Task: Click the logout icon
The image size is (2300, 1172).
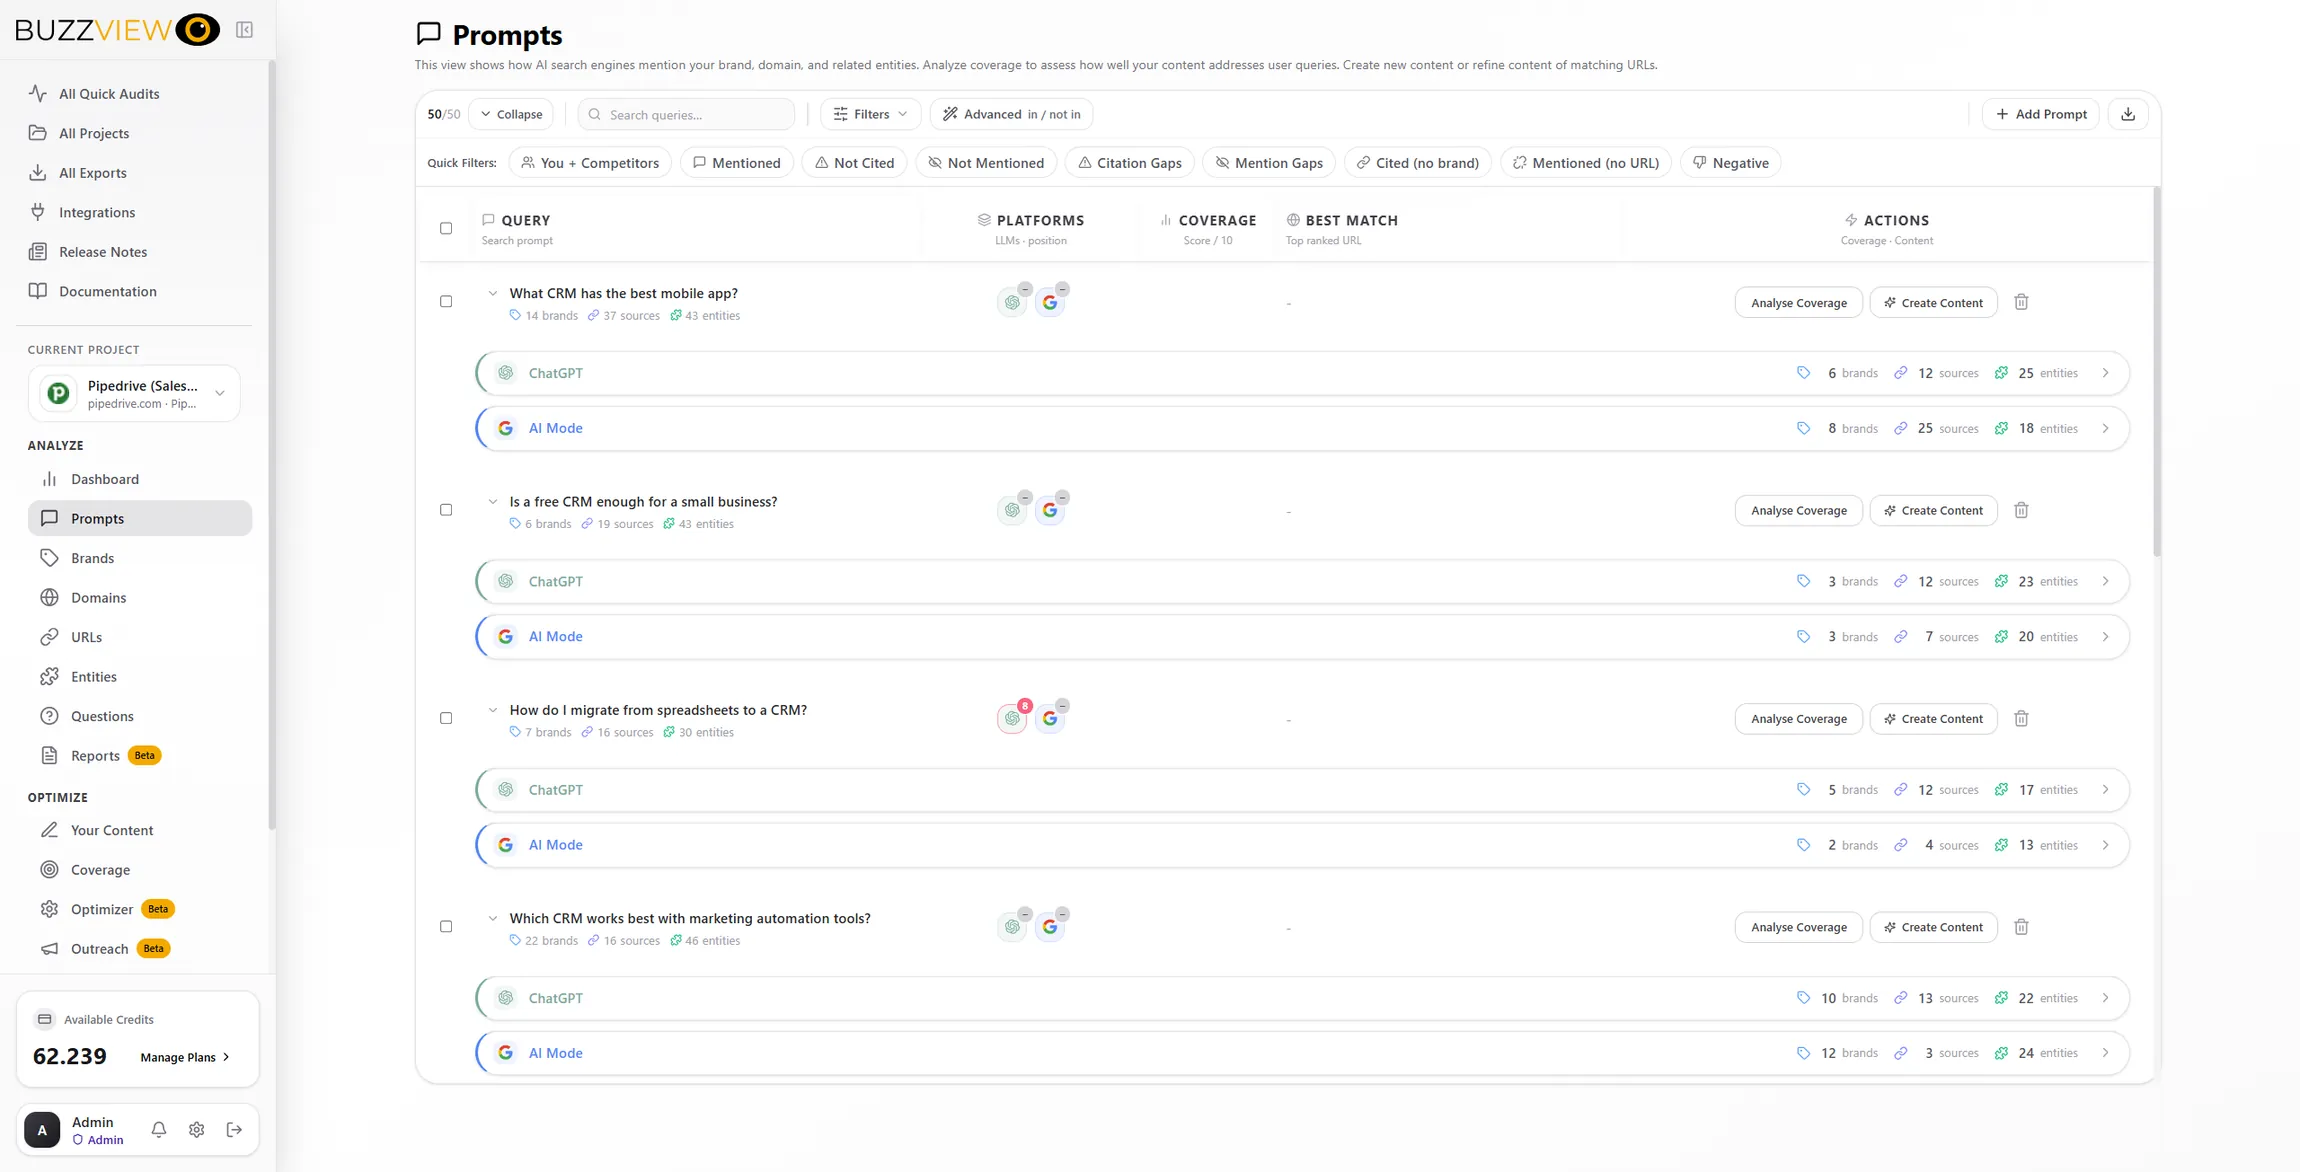Action: click(x=234, y=1129)
